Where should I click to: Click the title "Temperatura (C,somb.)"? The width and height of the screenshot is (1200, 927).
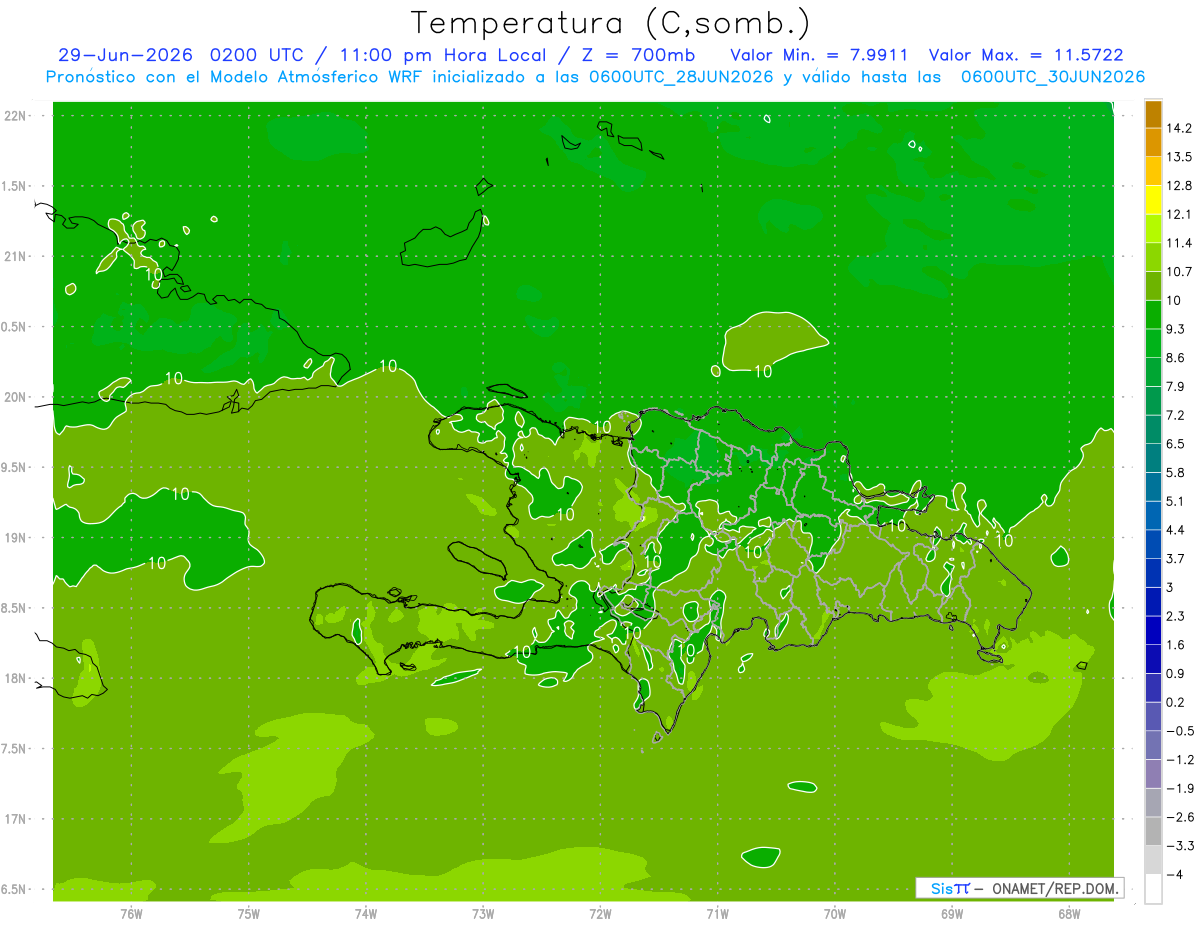point(611,24)
